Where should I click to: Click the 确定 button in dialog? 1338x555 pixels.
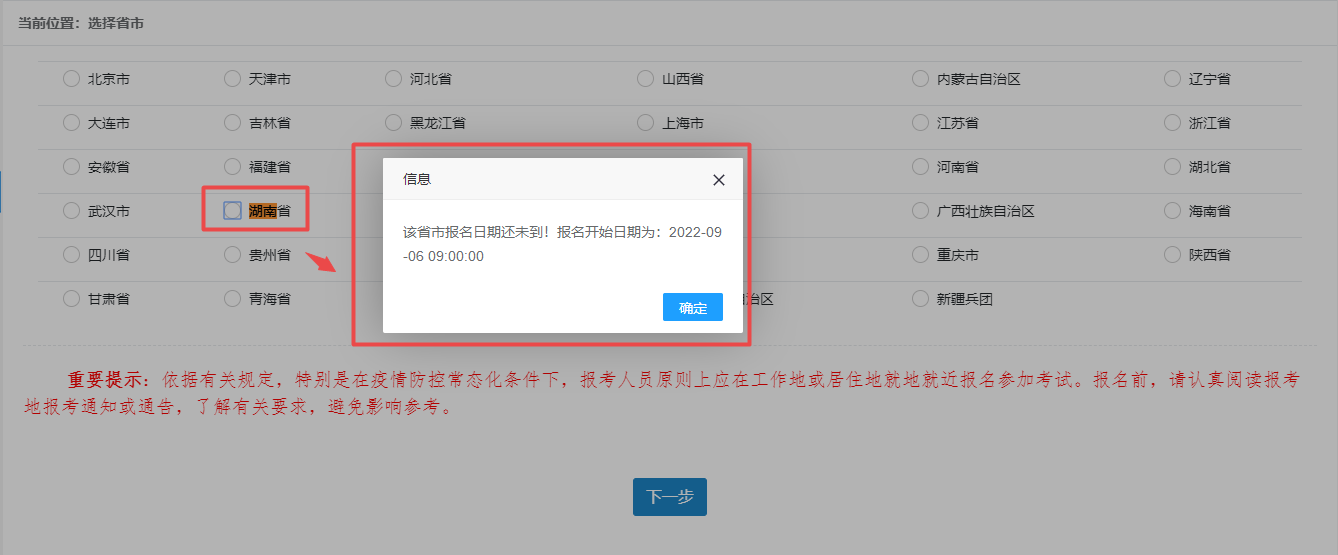pyautogui.click(x=692, y=307)
